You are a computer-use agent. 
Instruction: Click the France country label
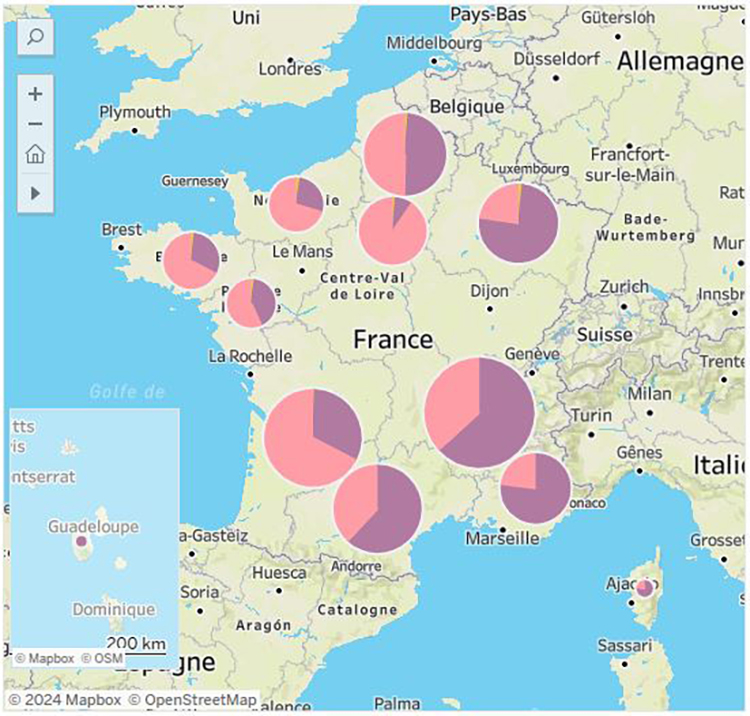tap(393, 340)
